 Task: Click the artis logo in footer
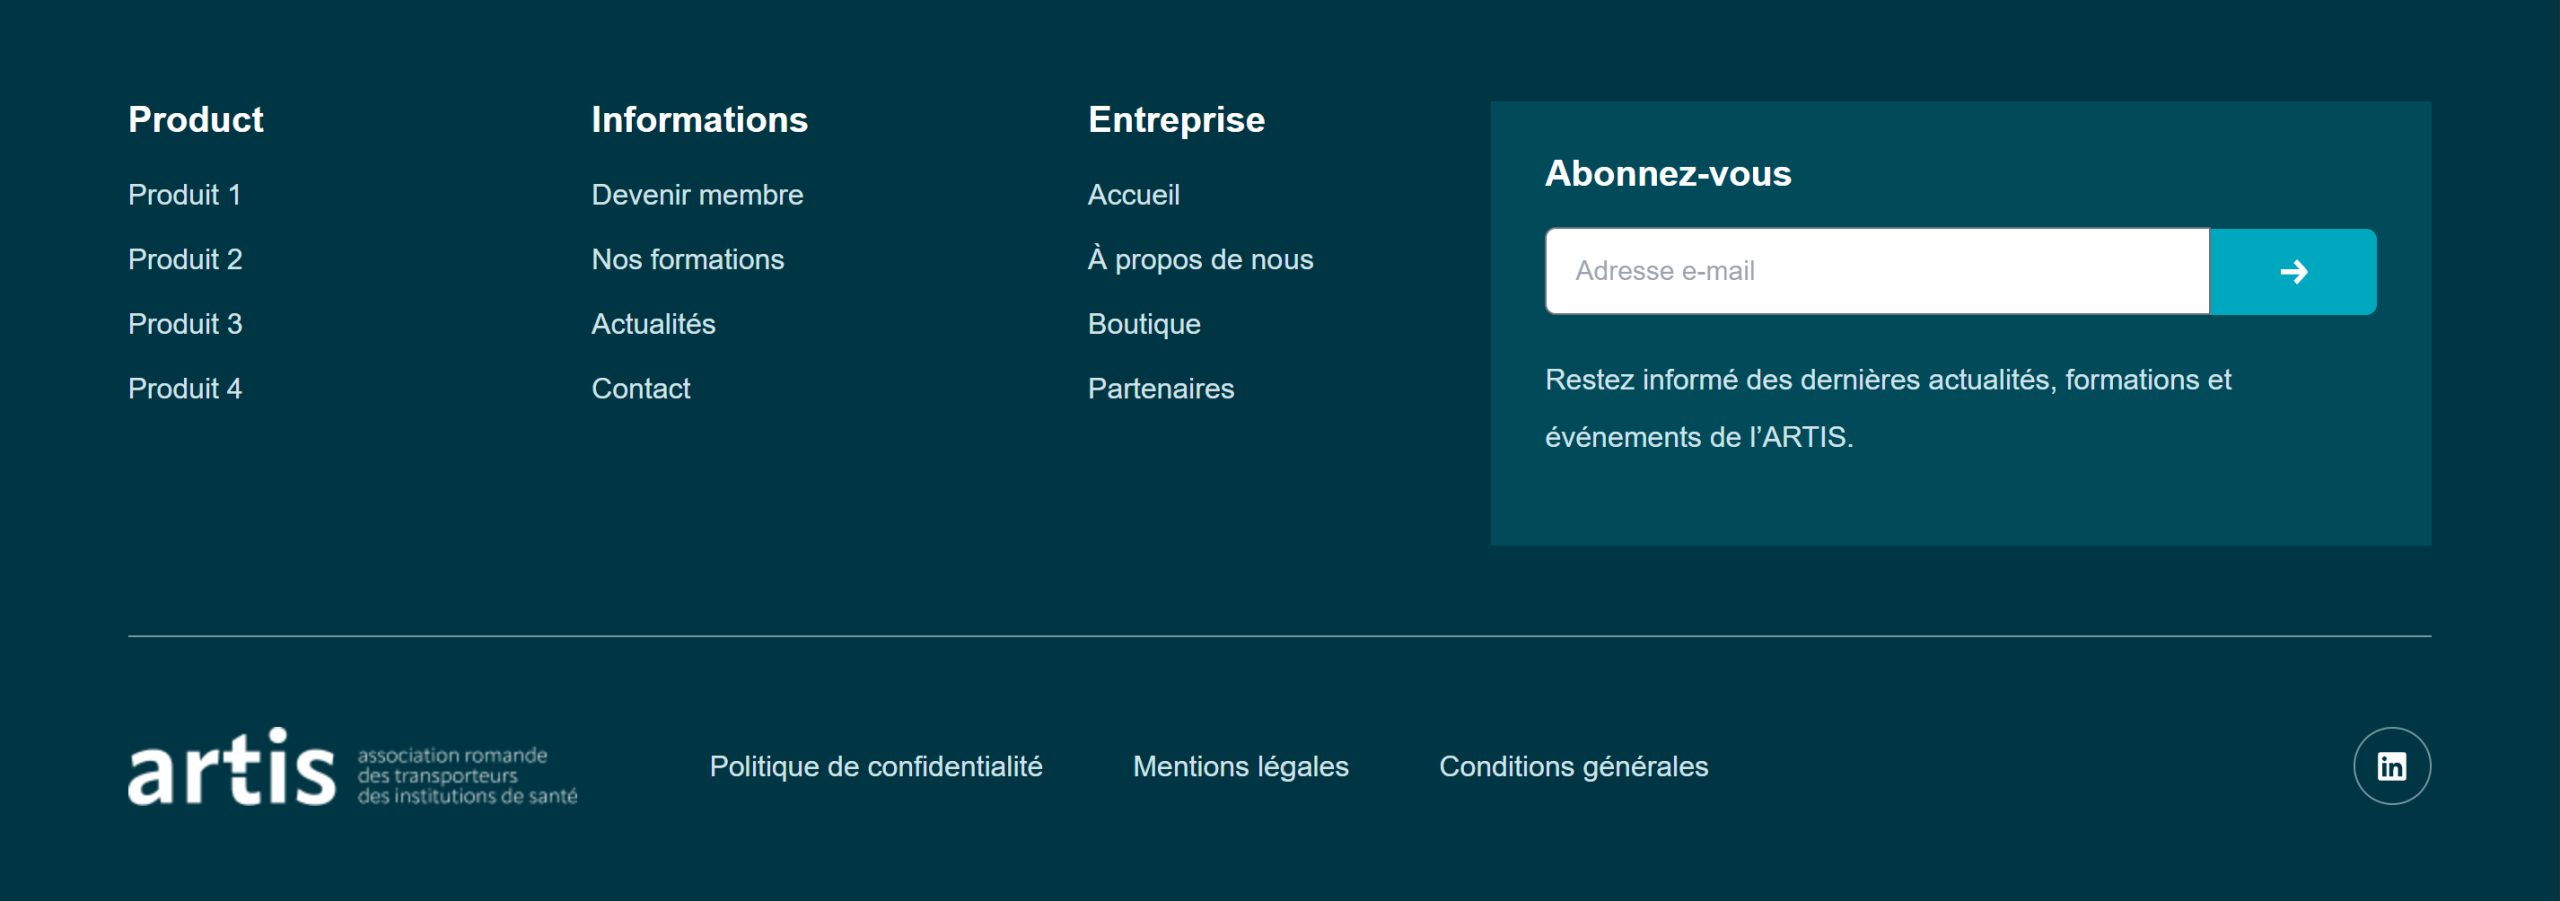(x=352, y=768)
